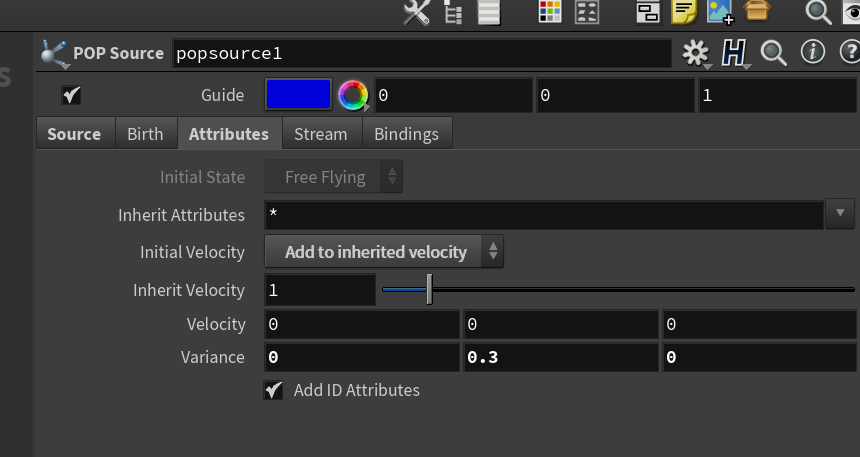Switch to the Birth tab

click(x=145, y=134)
